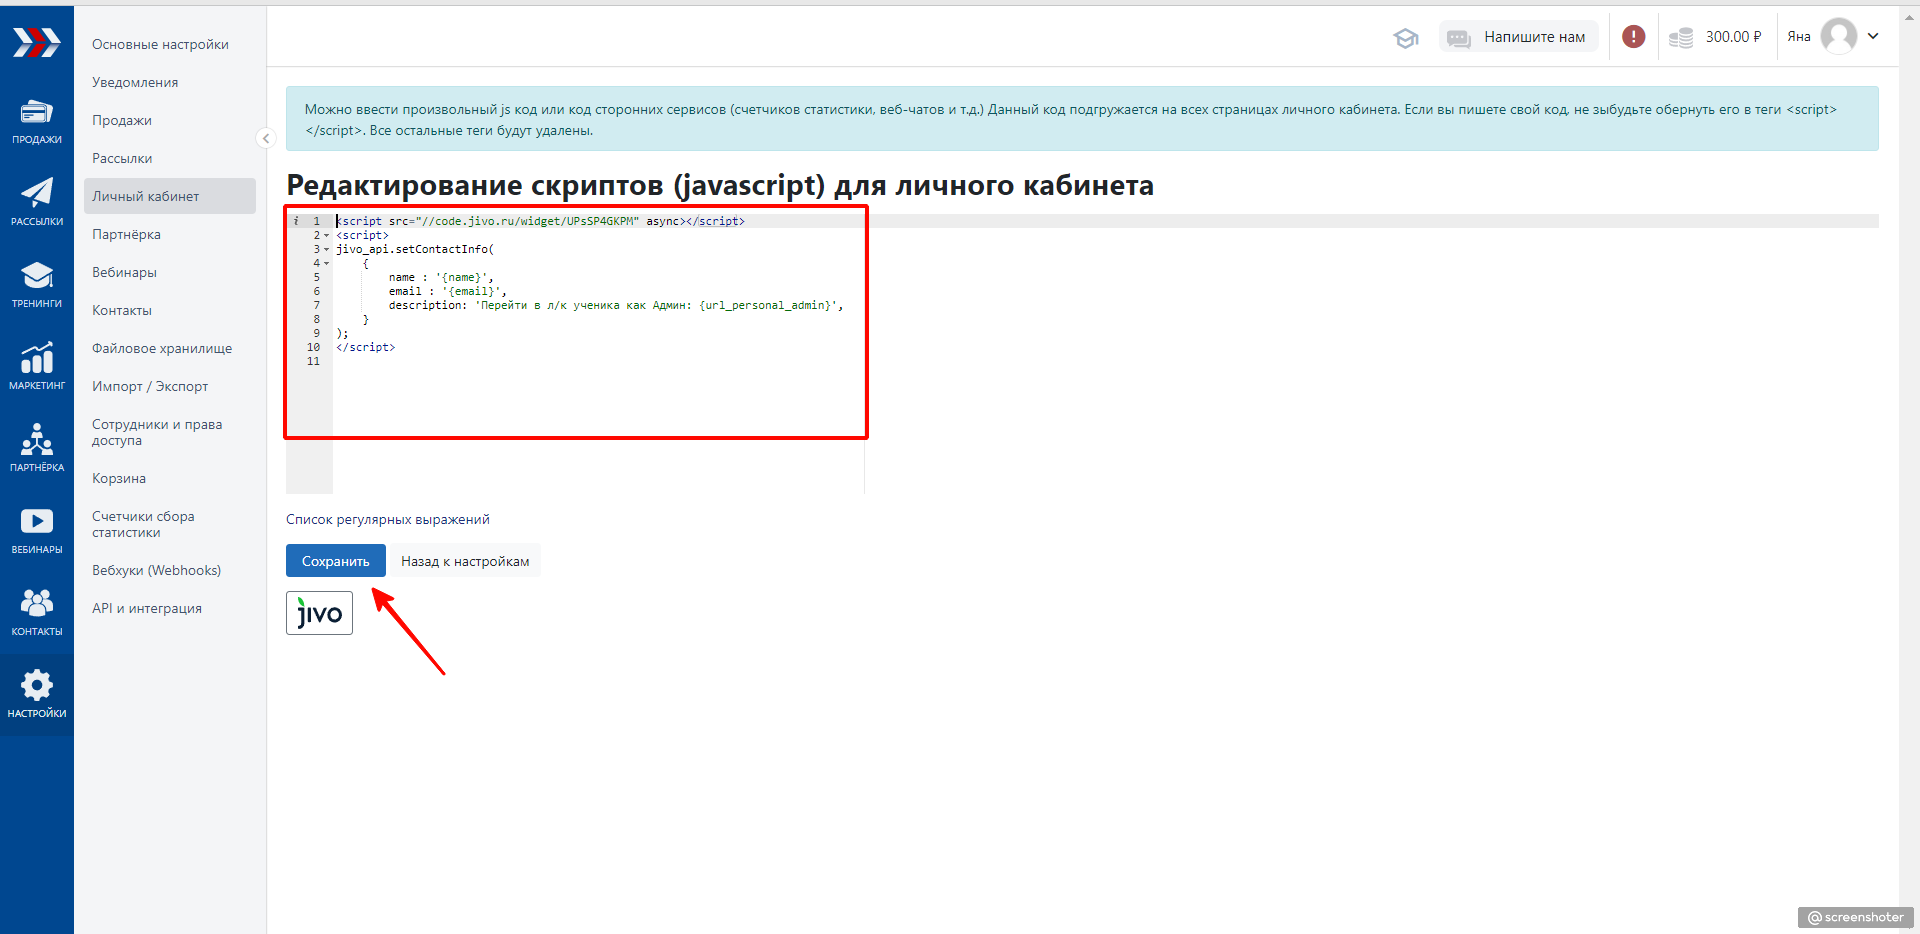This screenshot has width=1920, height=934.
Task: Select Вебхуки (Webhooks) menu item
Action: [x=156, y=570]
